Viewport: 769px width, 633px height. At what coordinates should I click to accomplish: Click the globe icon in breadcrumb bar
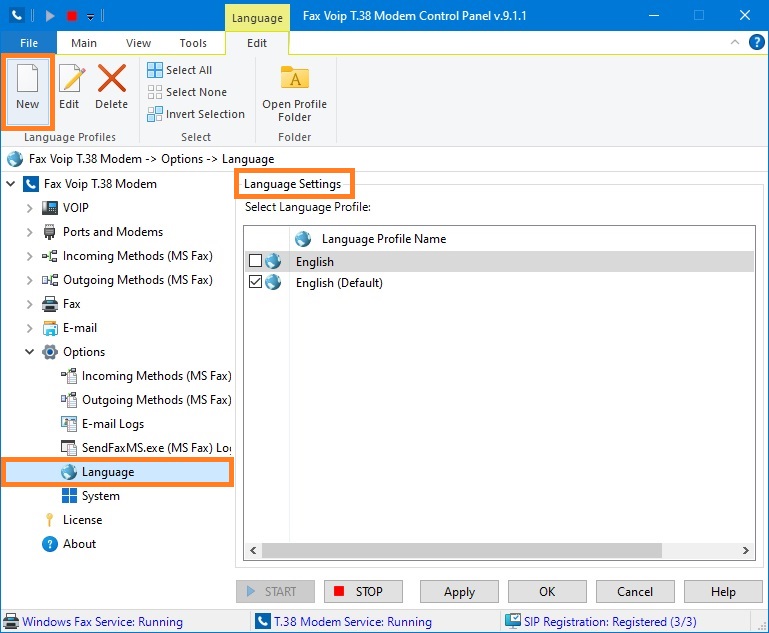(15, 159)
